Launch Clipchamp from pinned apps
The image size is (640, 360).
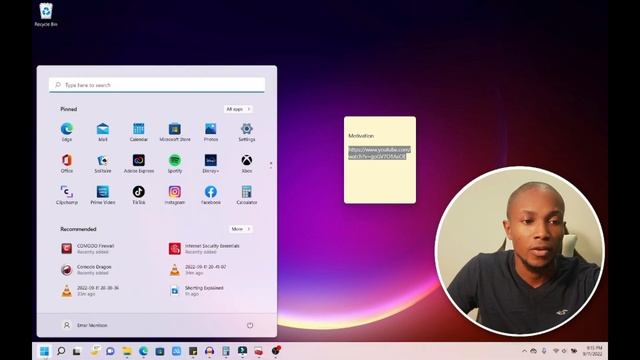click(x=67, y=195)
